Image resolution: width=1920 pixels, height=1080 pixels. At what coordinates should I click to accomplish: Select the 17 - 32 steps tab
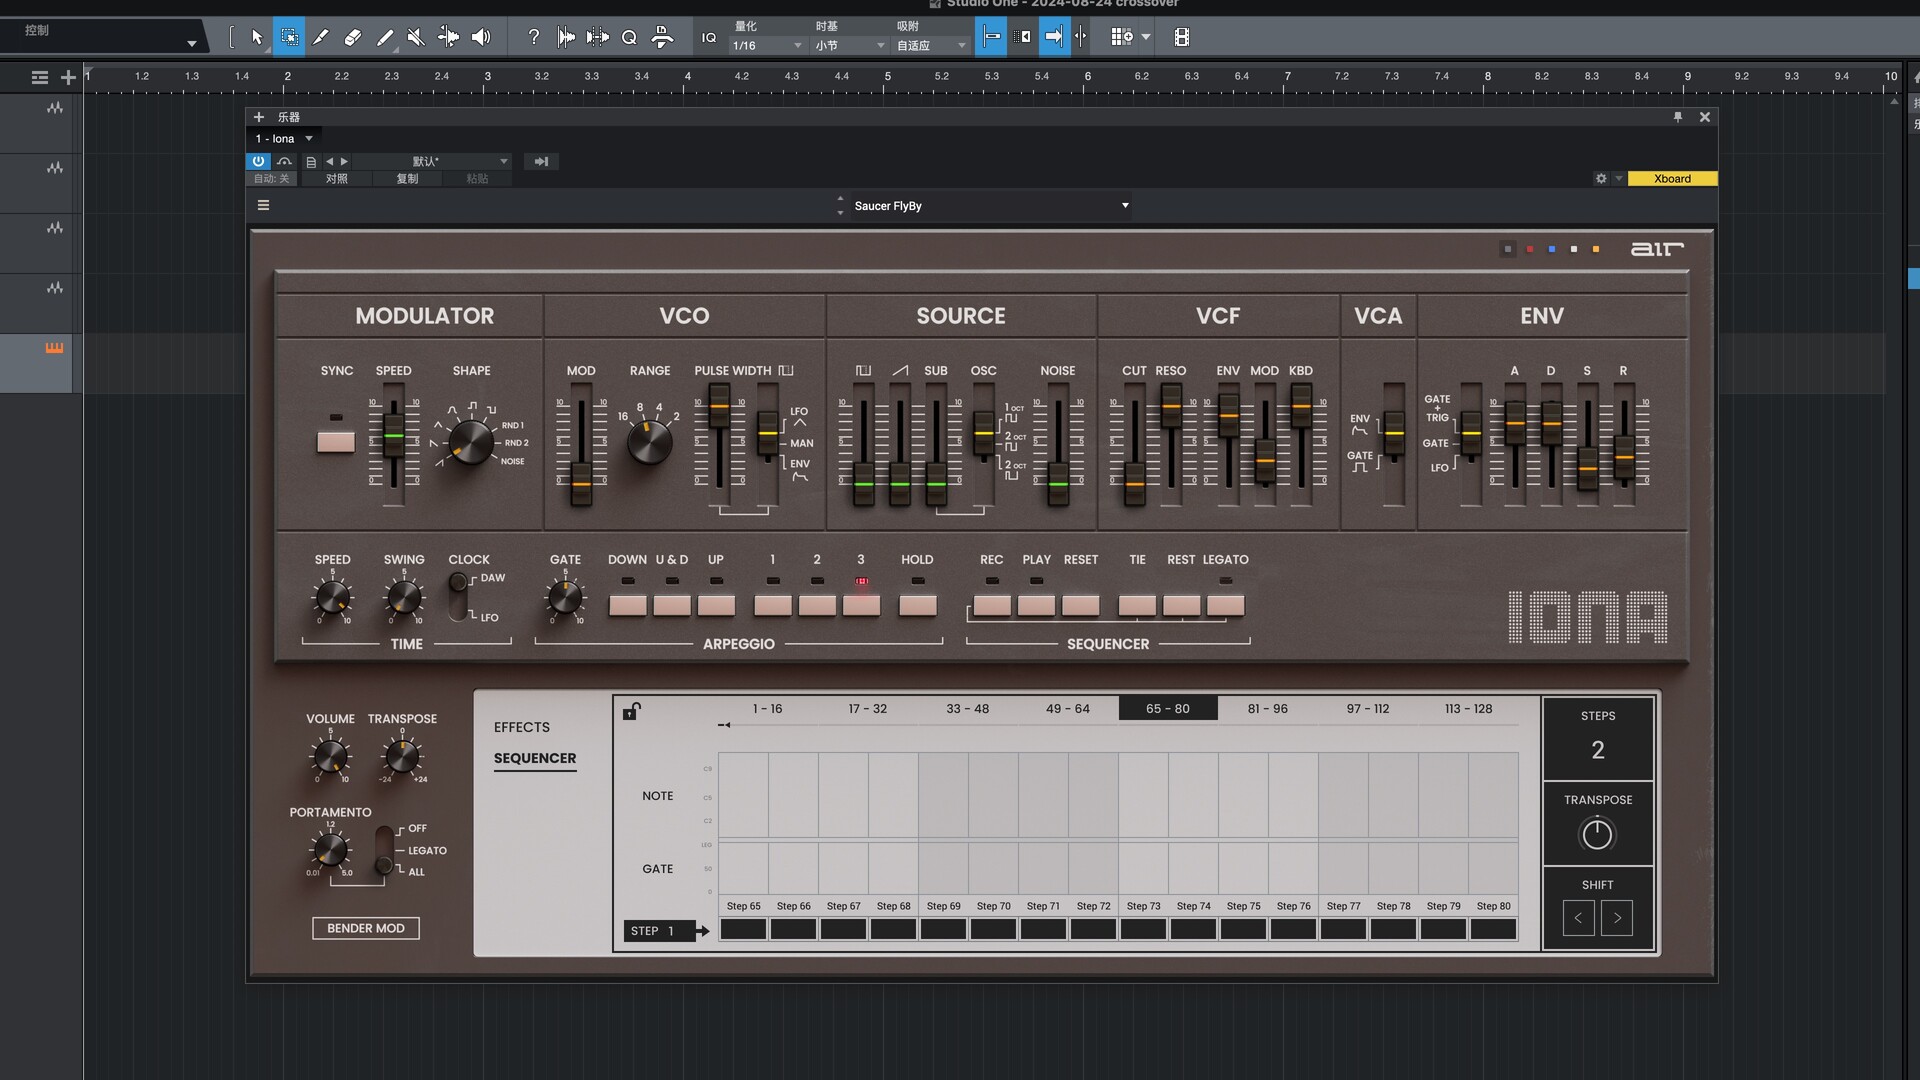(867, 708)
